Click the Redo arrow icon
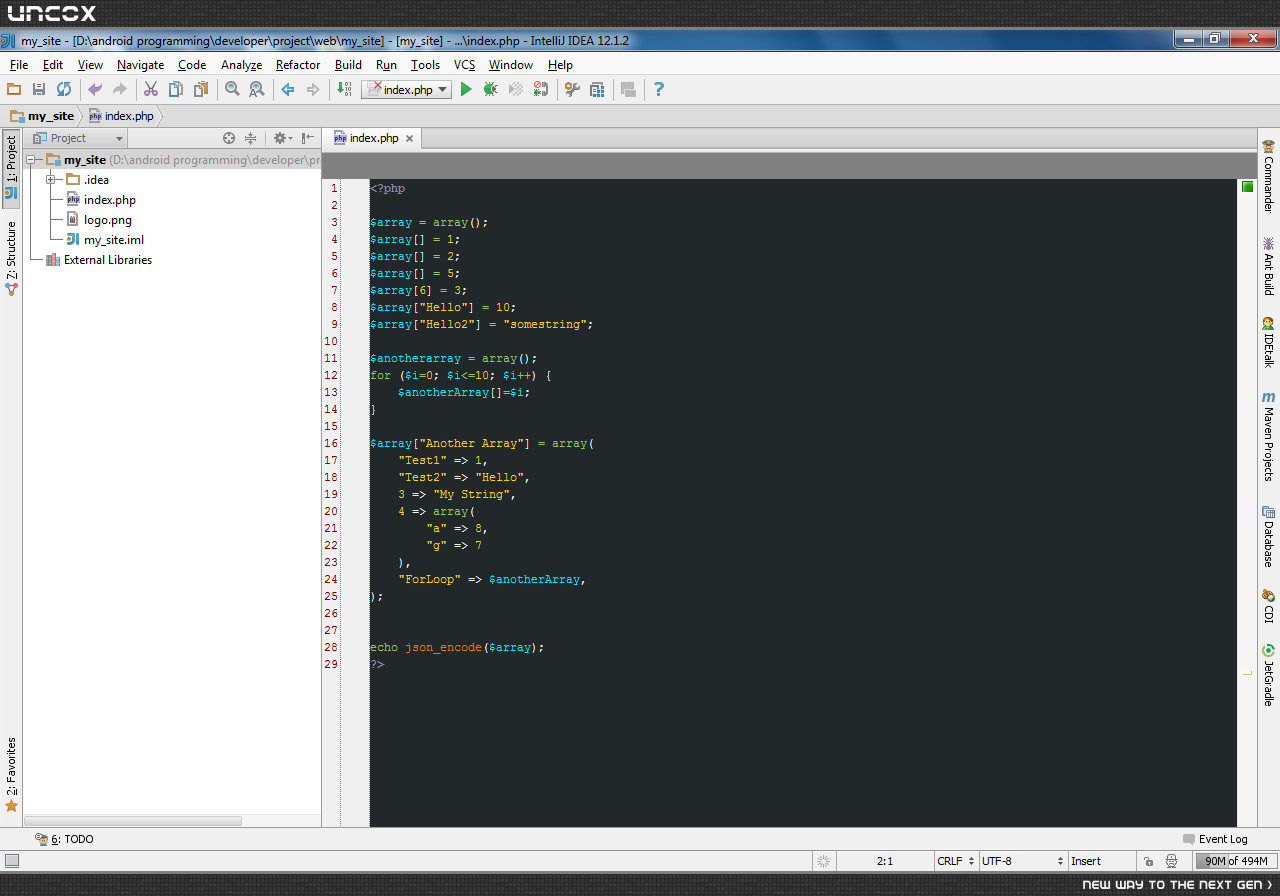 point(120,90)
